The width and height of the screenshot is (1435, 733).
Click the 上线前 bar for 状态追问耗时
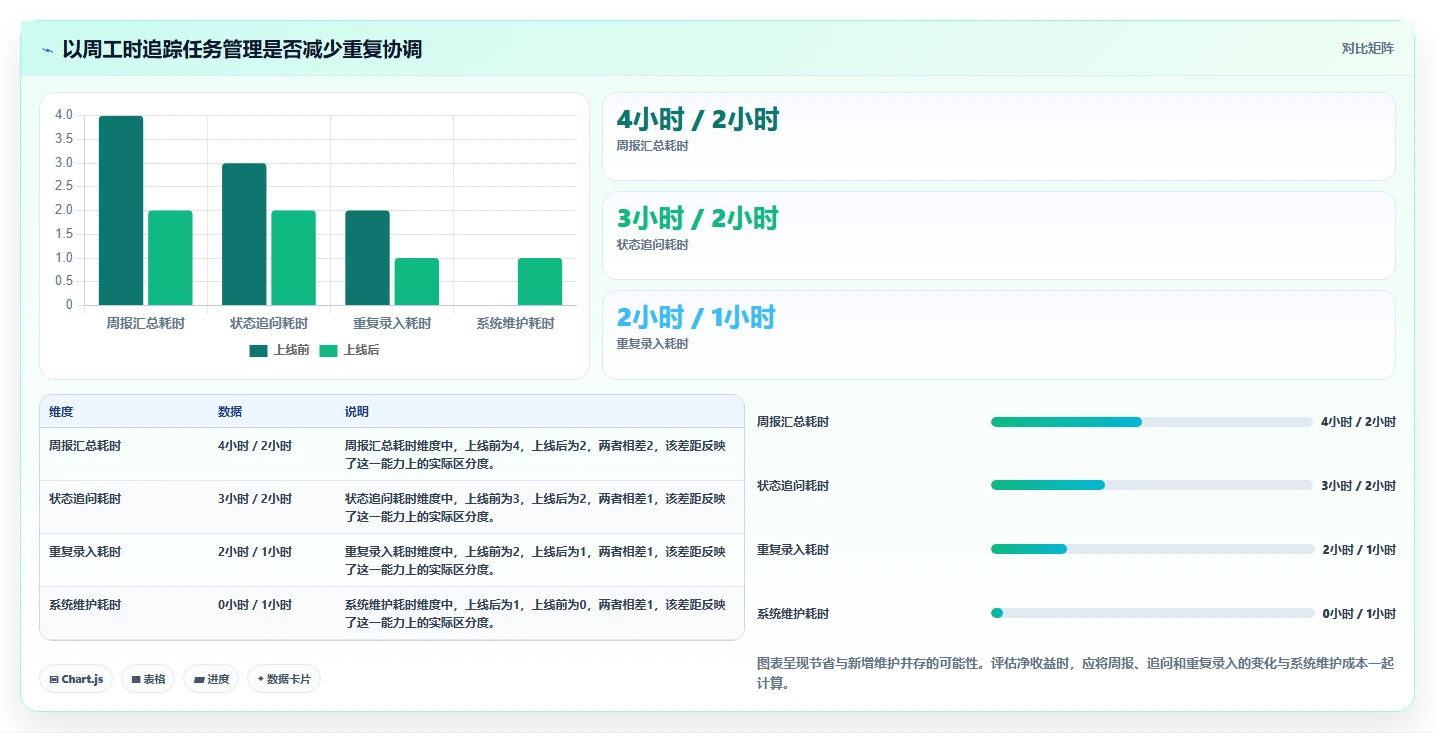(x=244, y=234)
